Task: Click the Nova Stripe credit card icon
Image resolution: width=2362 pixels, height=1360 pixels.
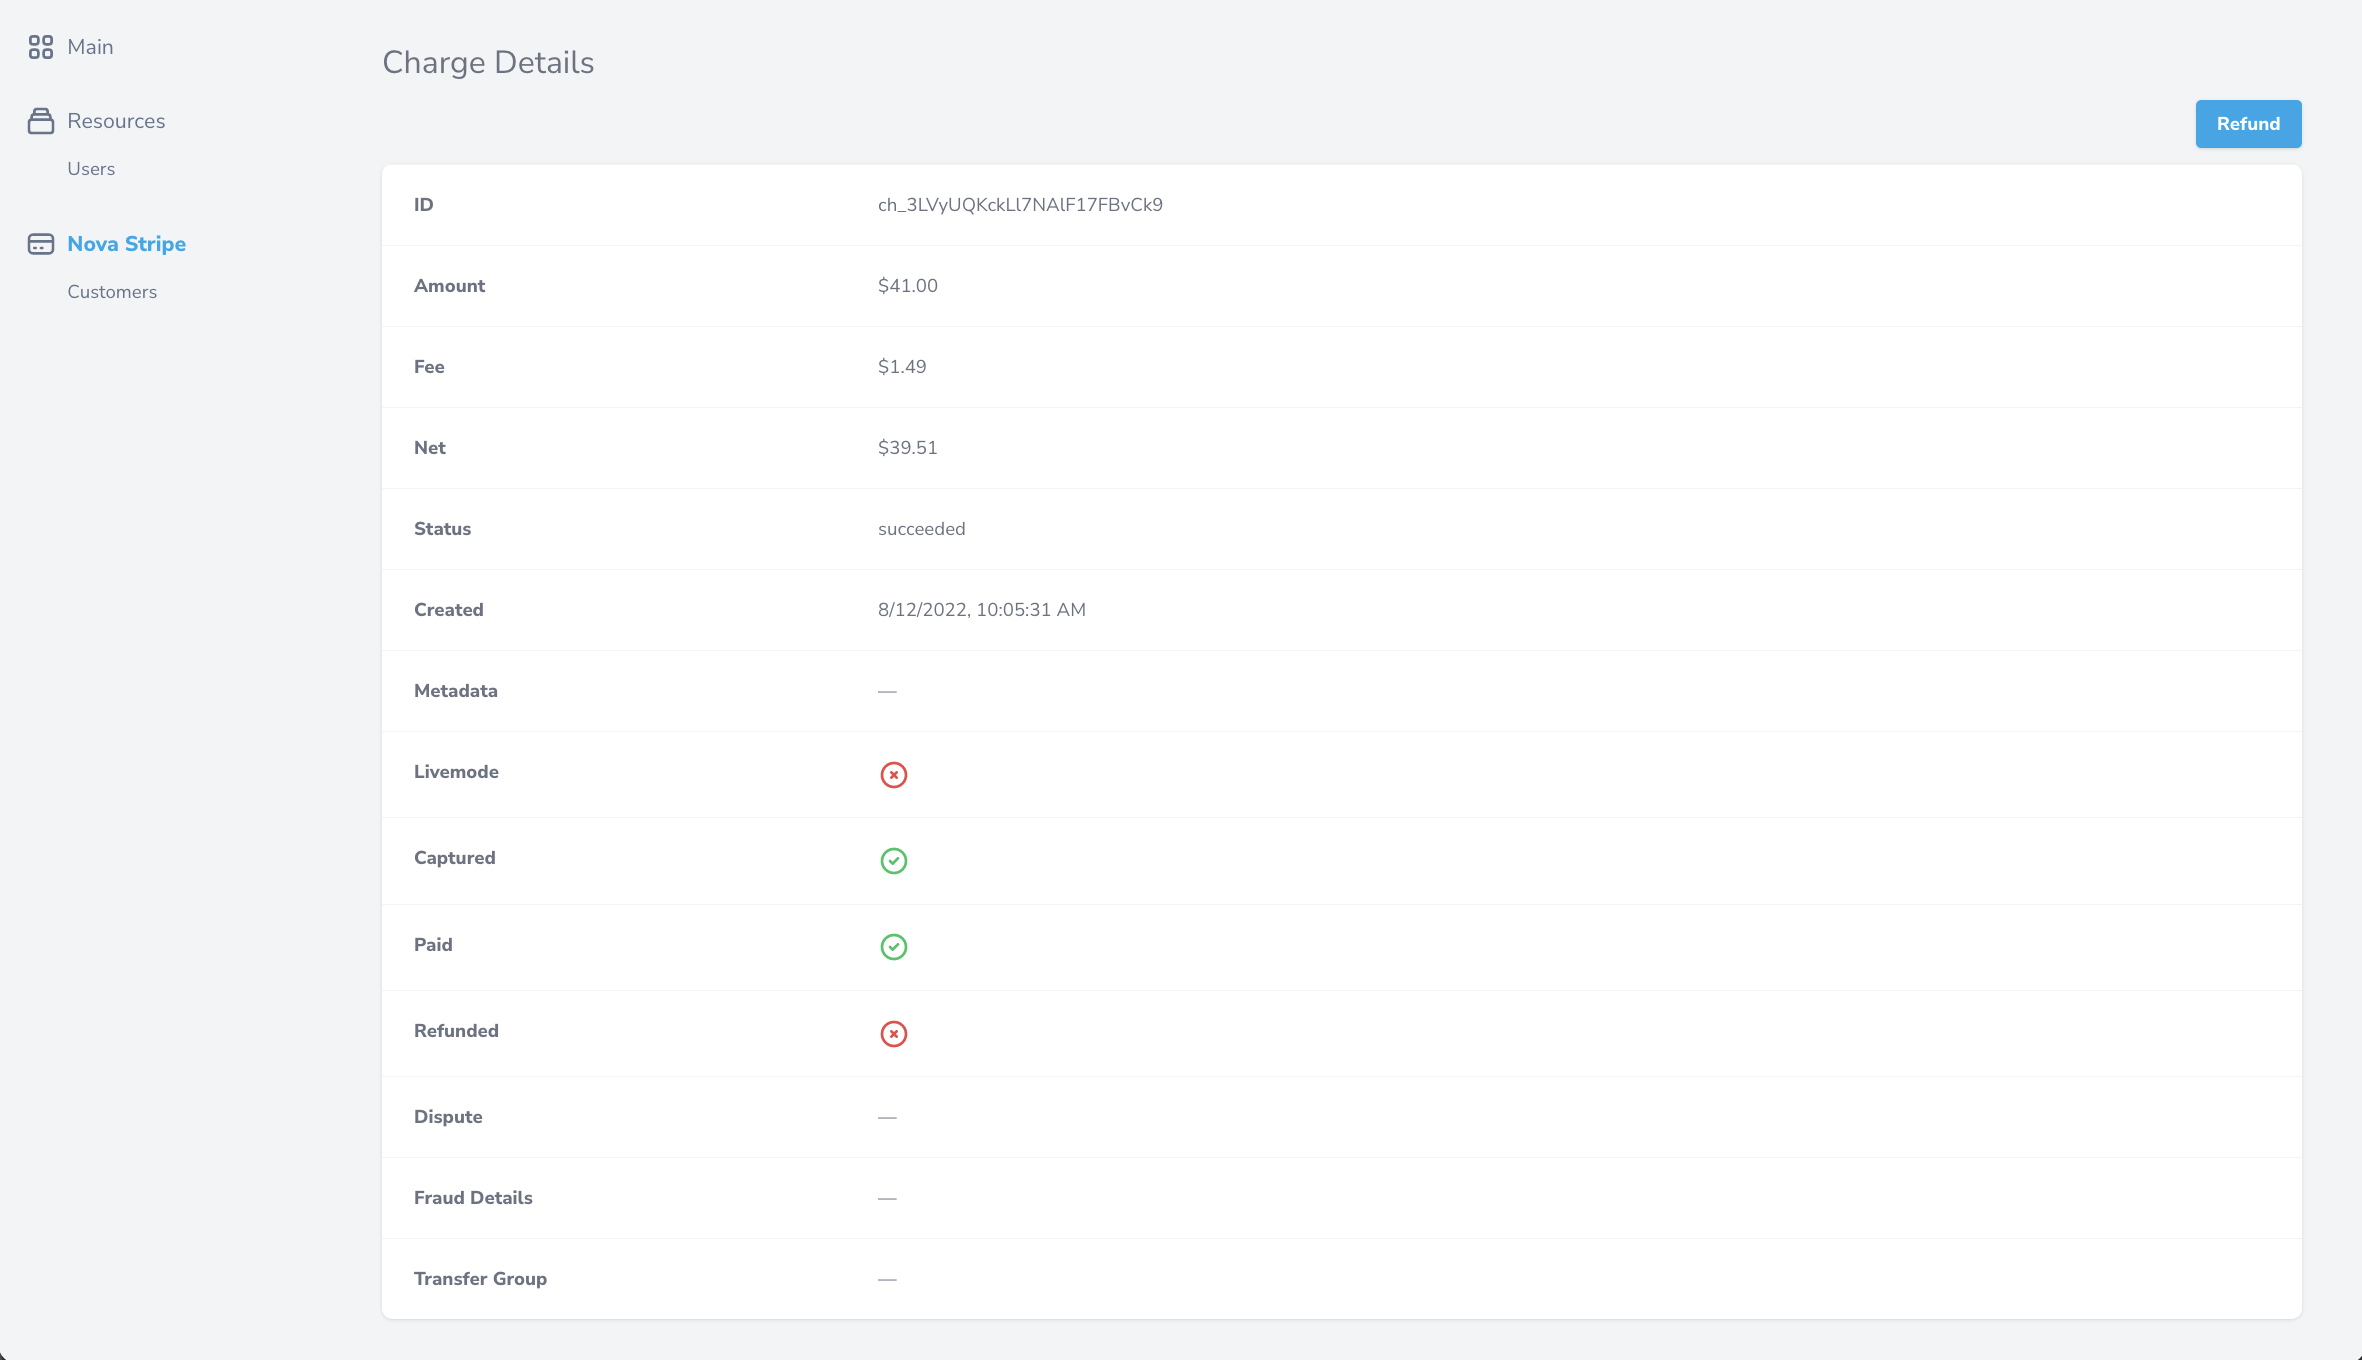Action: tap(41, 244)
